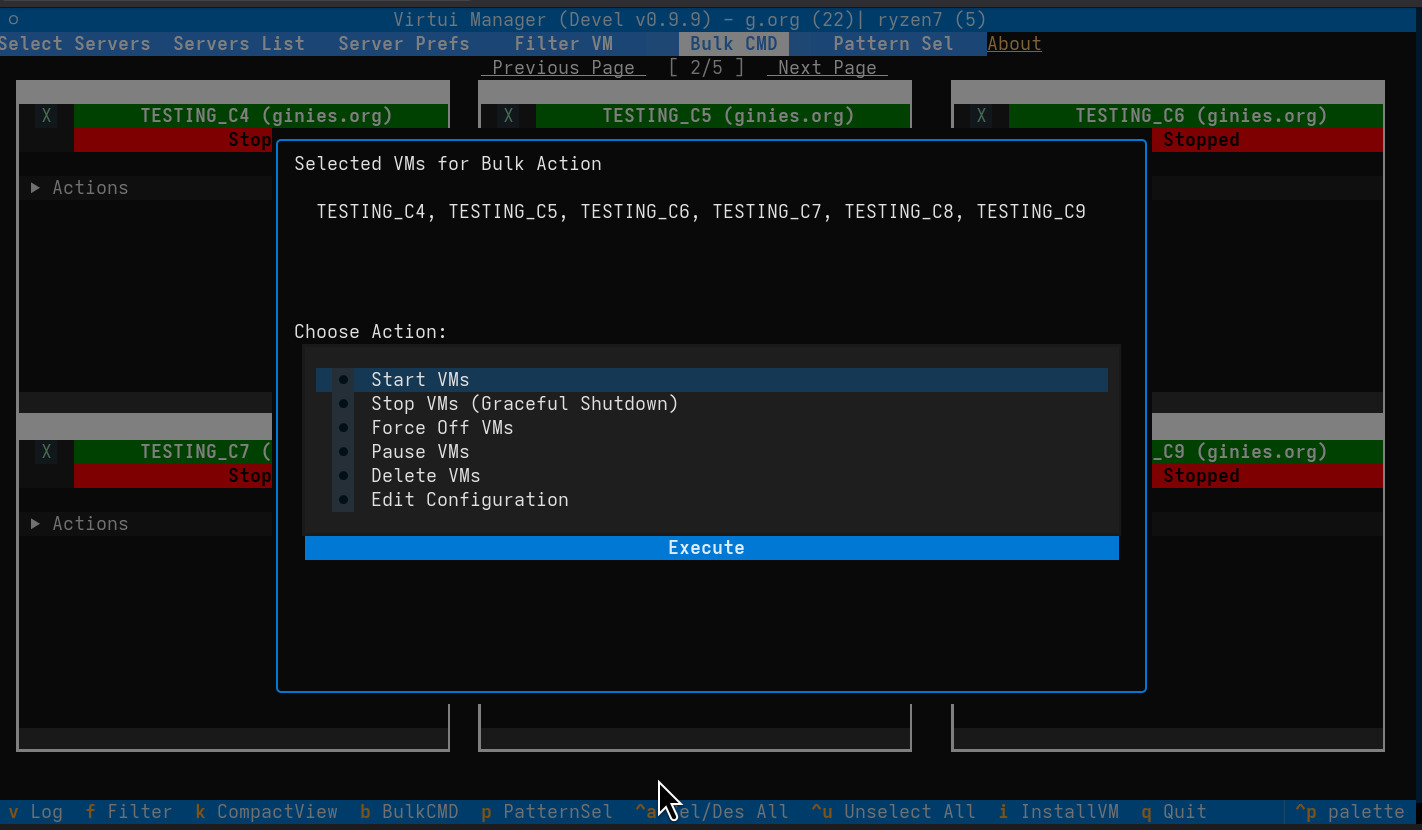Trigger Sel/Des All from the bottom bar
Viewport: 1422px width, 830px height.
pyautogui.click(x=712, y=811)
